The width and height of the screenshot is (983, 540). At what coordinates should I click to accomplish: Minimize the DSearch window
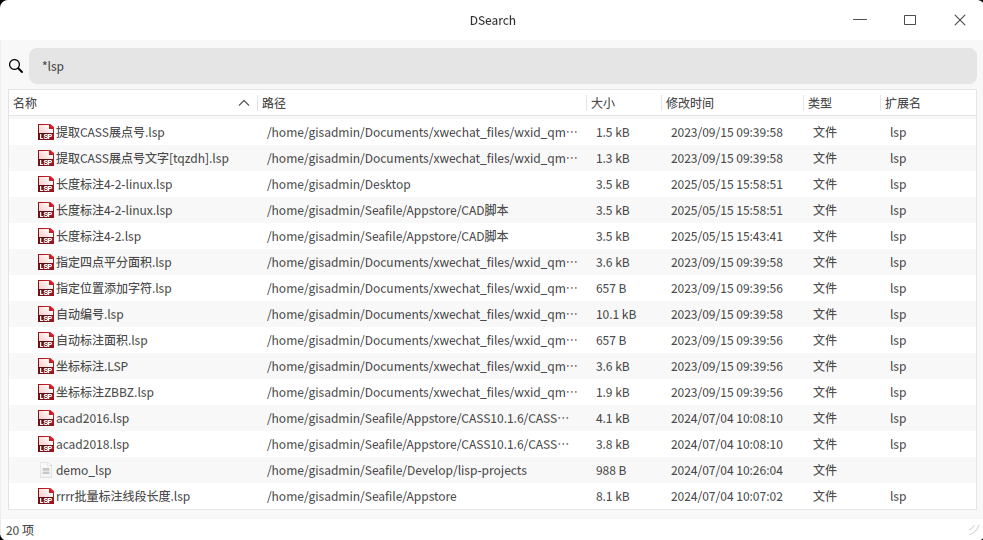tap(860, 20)
